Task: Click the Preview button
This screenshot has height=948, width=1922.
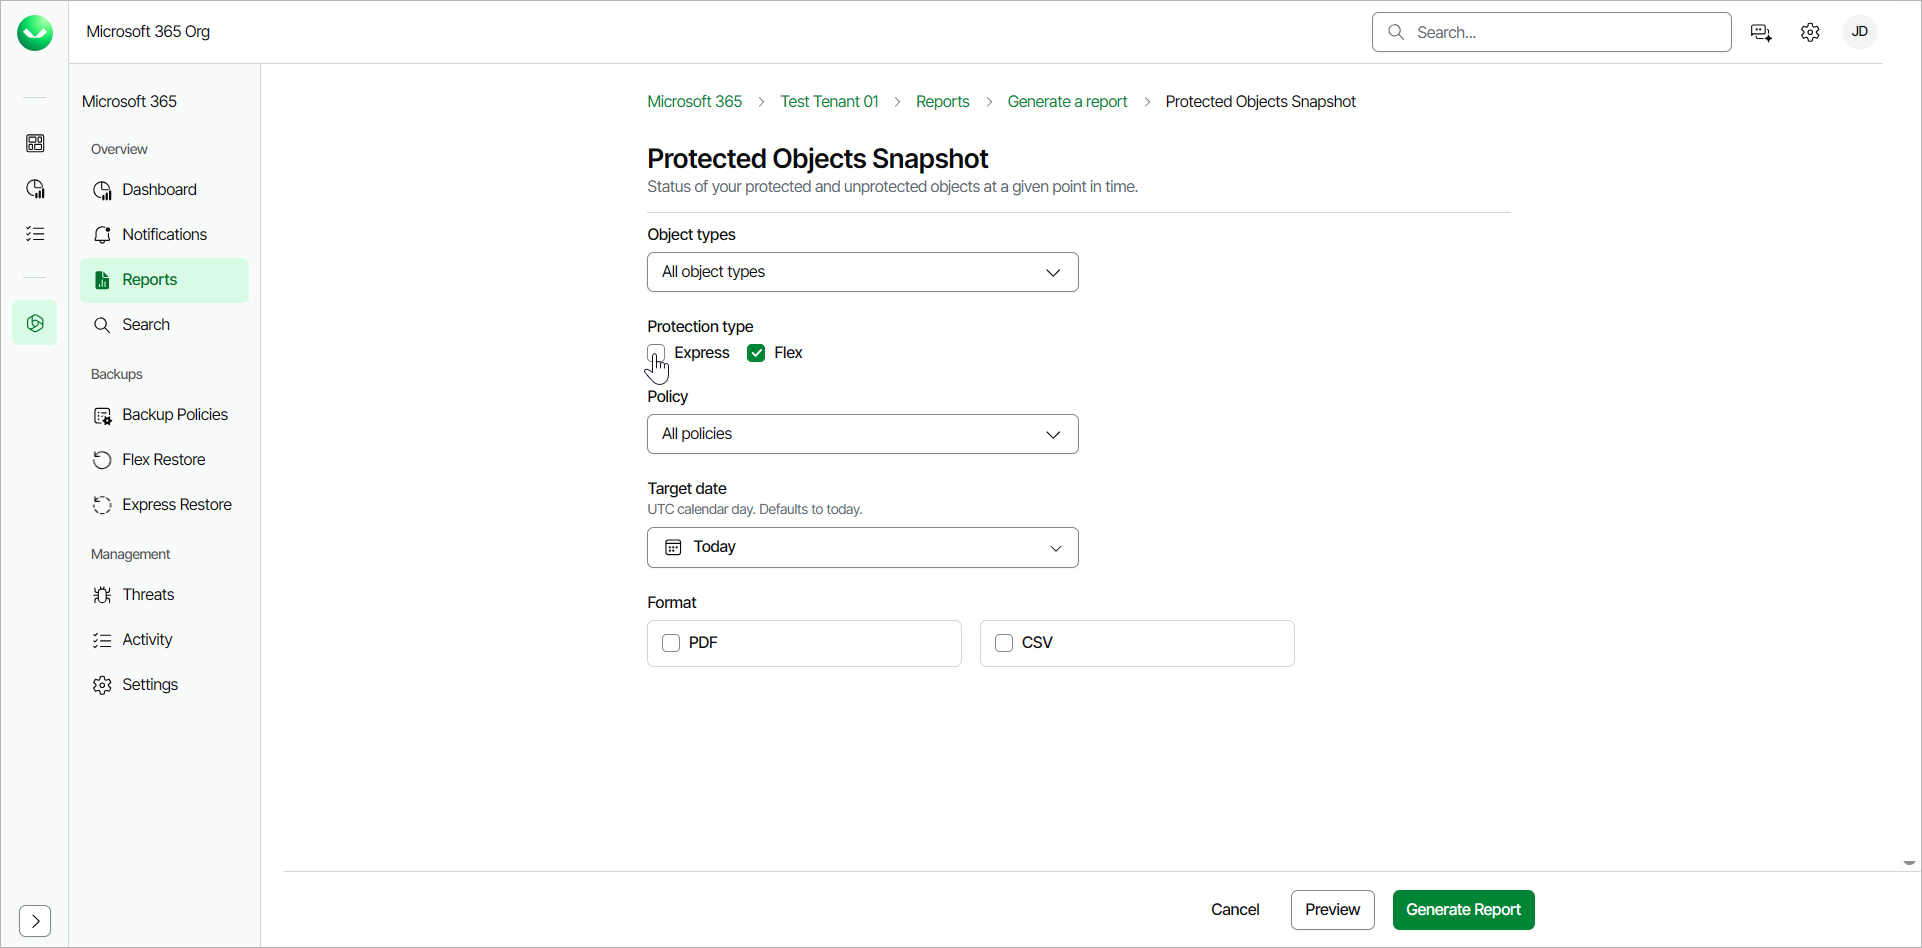Action: coord(1332,910)
